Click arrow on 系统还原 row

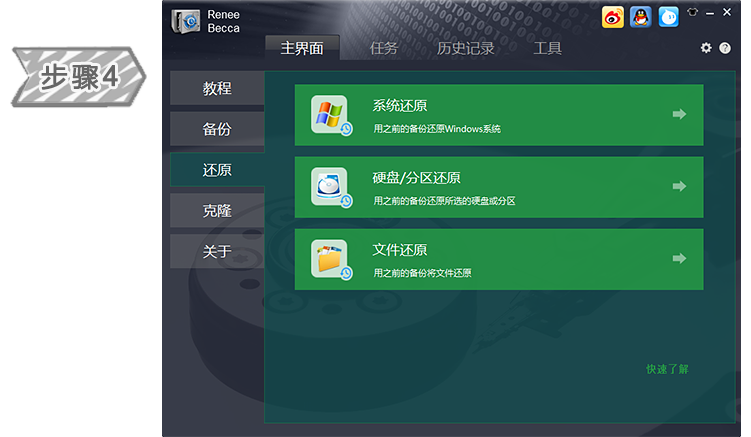[679, 114]
